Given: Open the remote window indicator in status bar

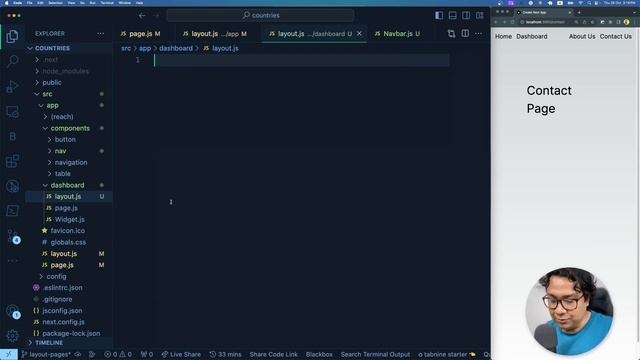Looking at the screenshot, I should click(x=9, y=354).
